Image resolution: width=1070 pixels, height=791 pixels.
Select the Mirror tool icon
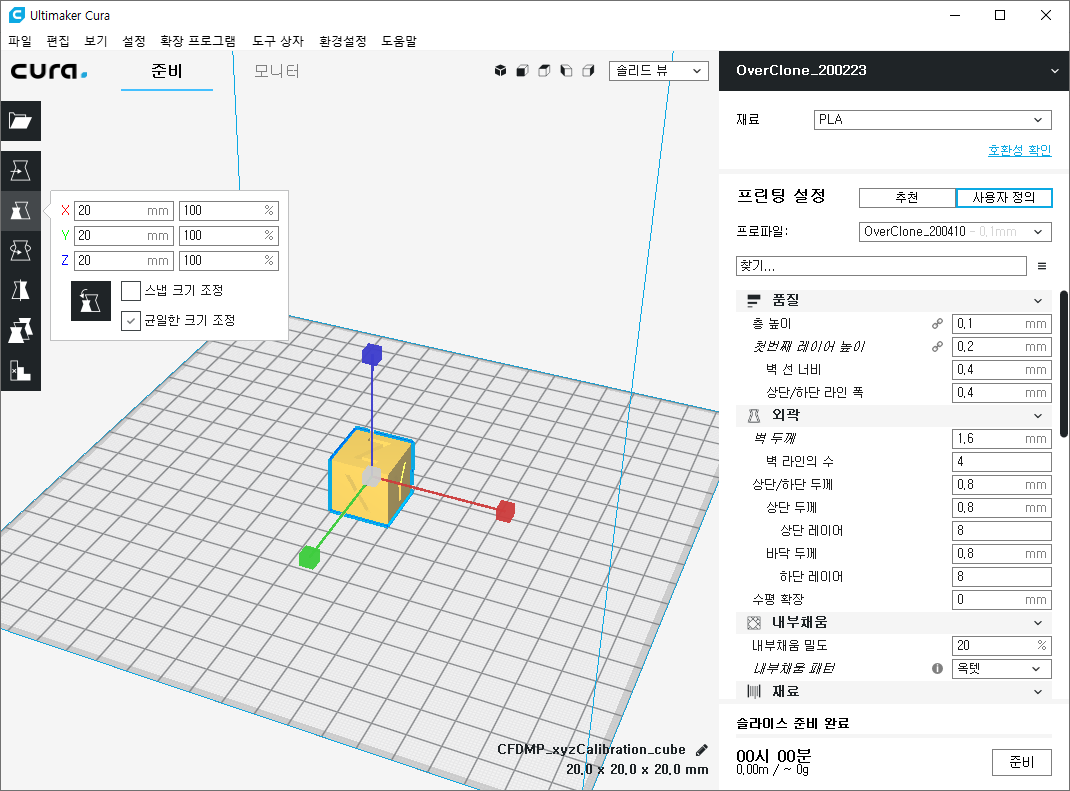pyautogui.click(x=20, y=291)
